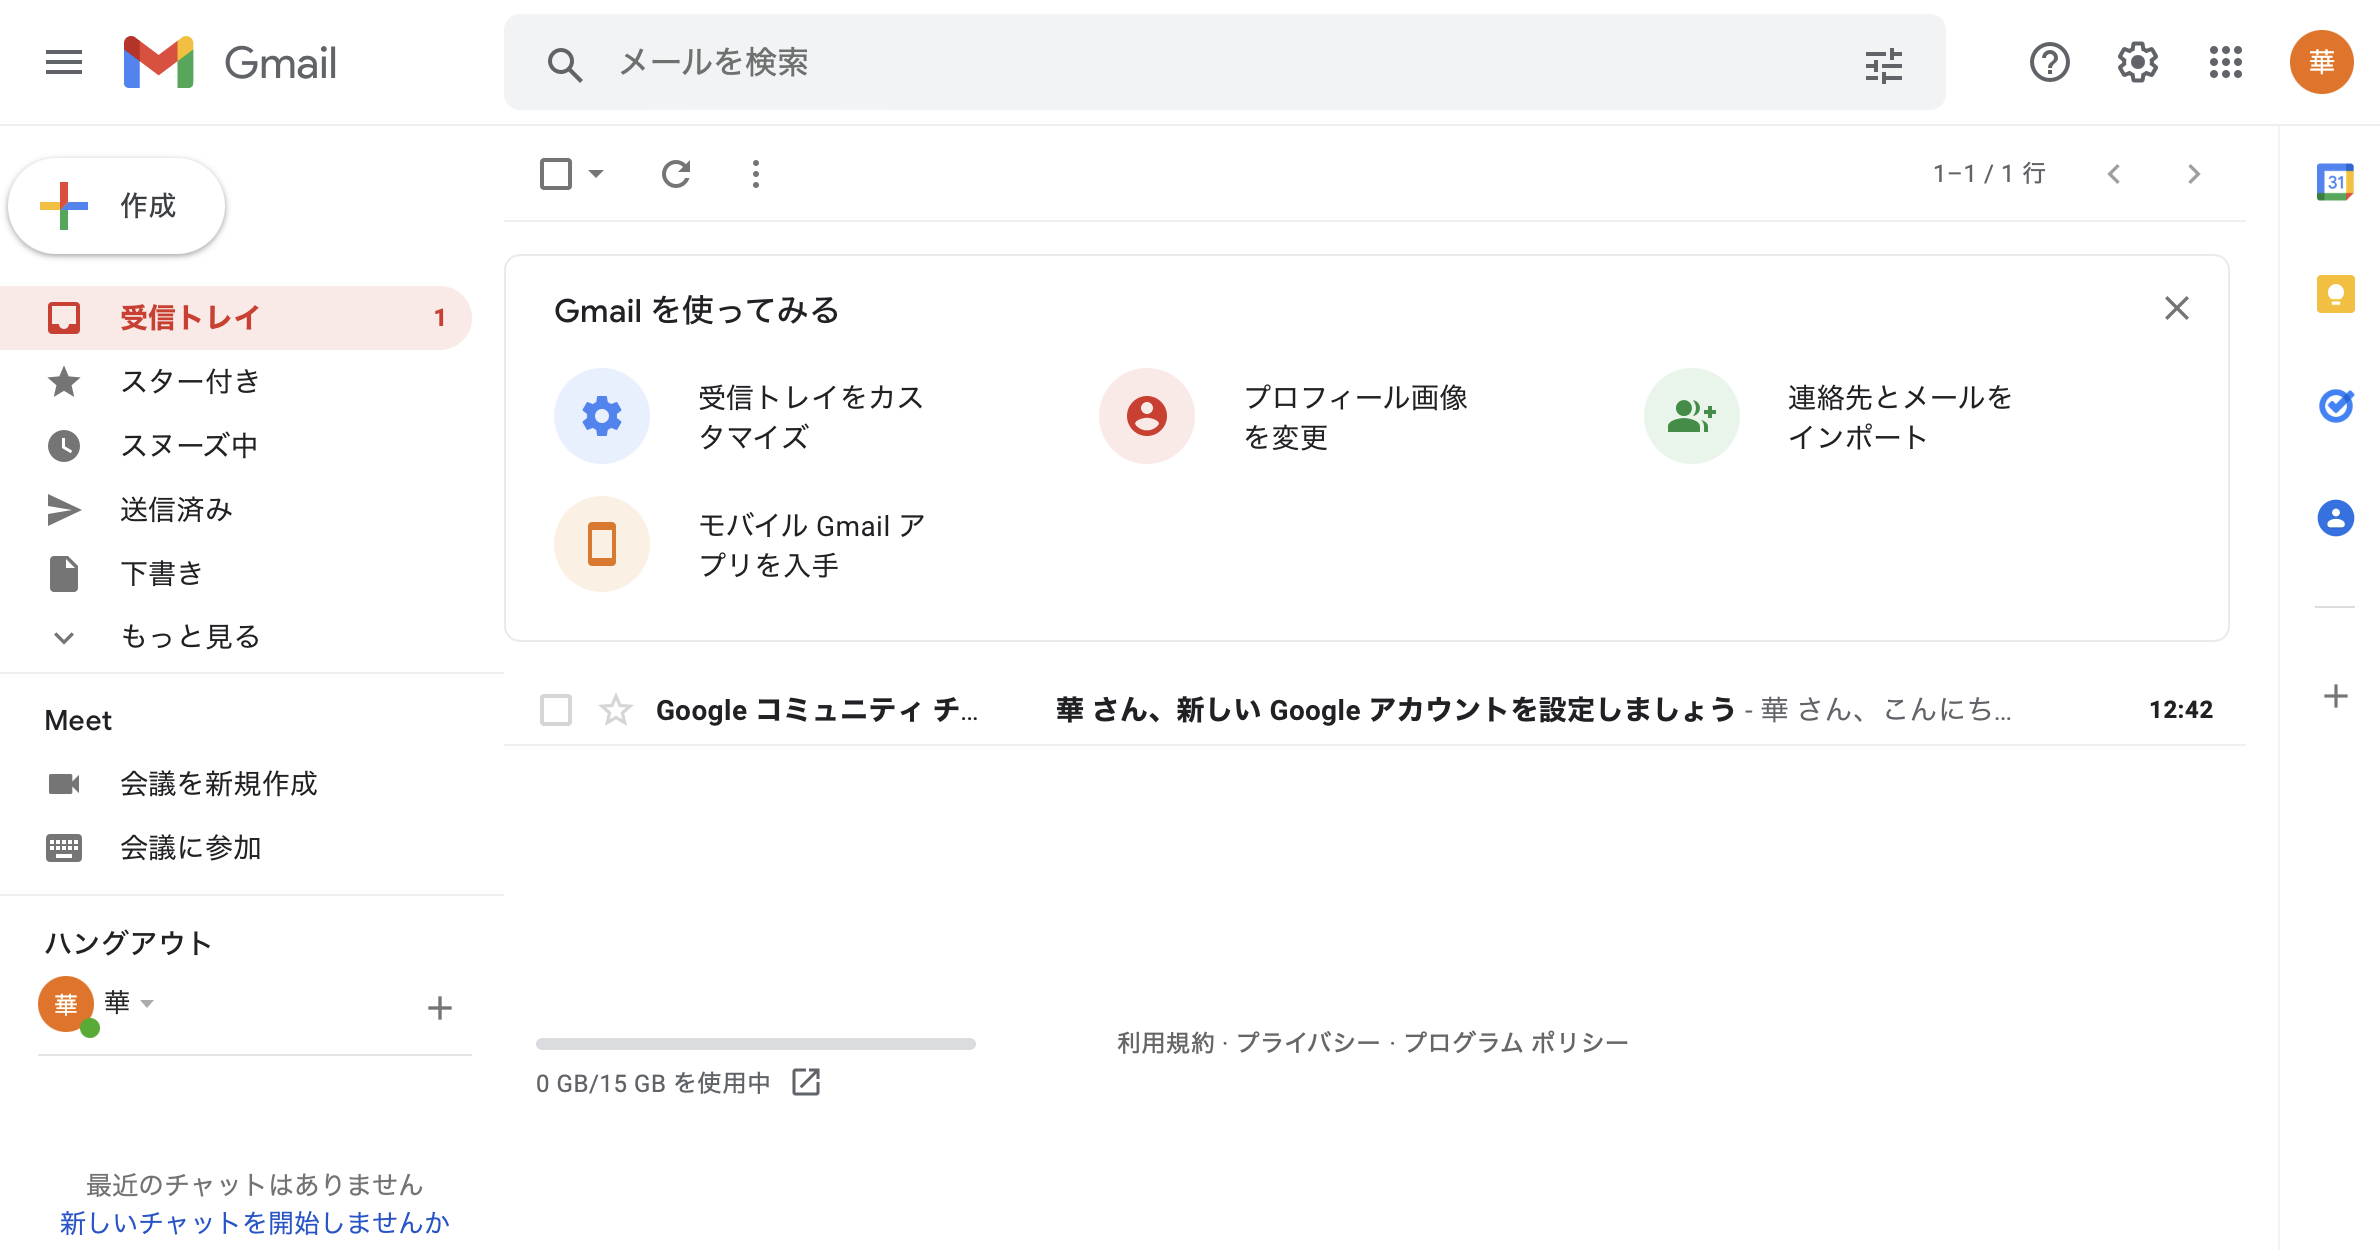The image size is (2380, 1250).
Task: Click the Google コミュニティ チ… sender name
Action: [x=817, y=710]
